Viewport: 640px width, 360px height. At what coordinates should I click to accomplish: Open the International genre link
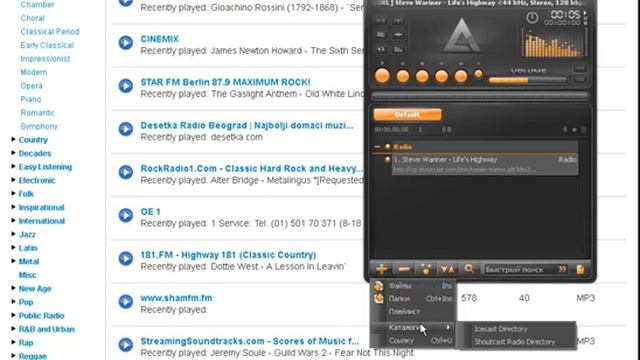point(42,221)
